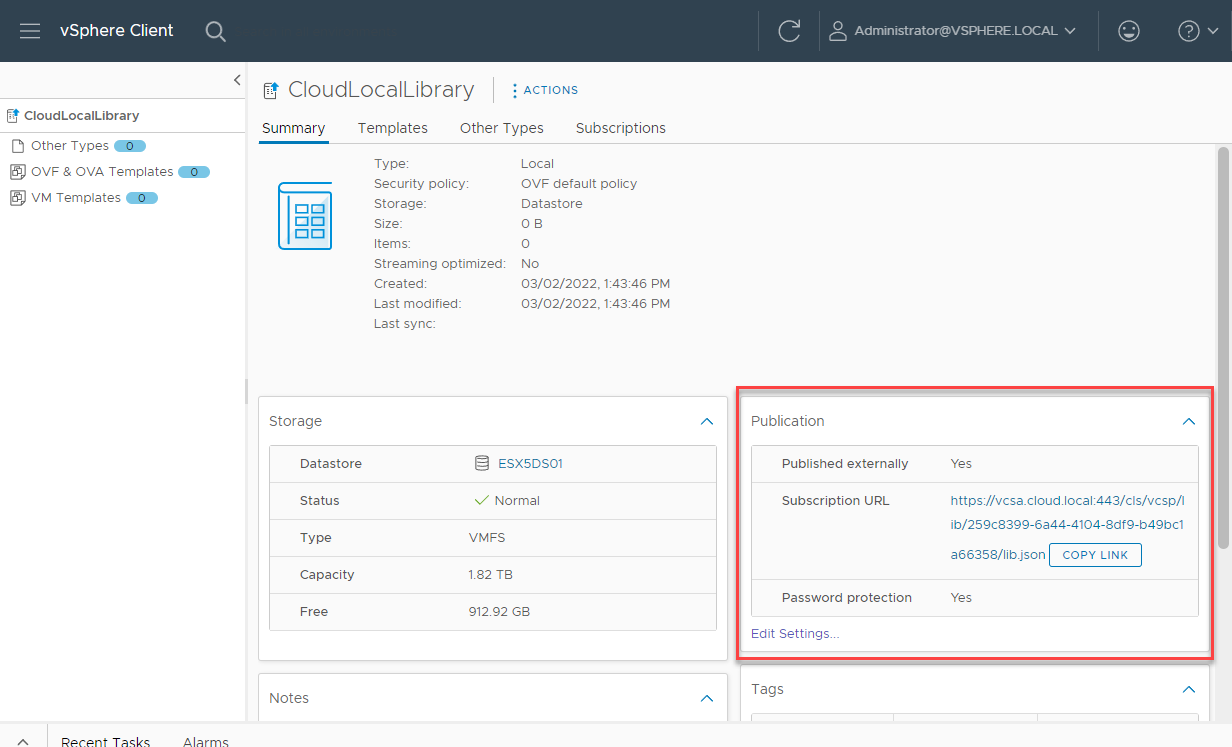Click the COPY LINK button
The image size is (1232, 747).
1095,555
